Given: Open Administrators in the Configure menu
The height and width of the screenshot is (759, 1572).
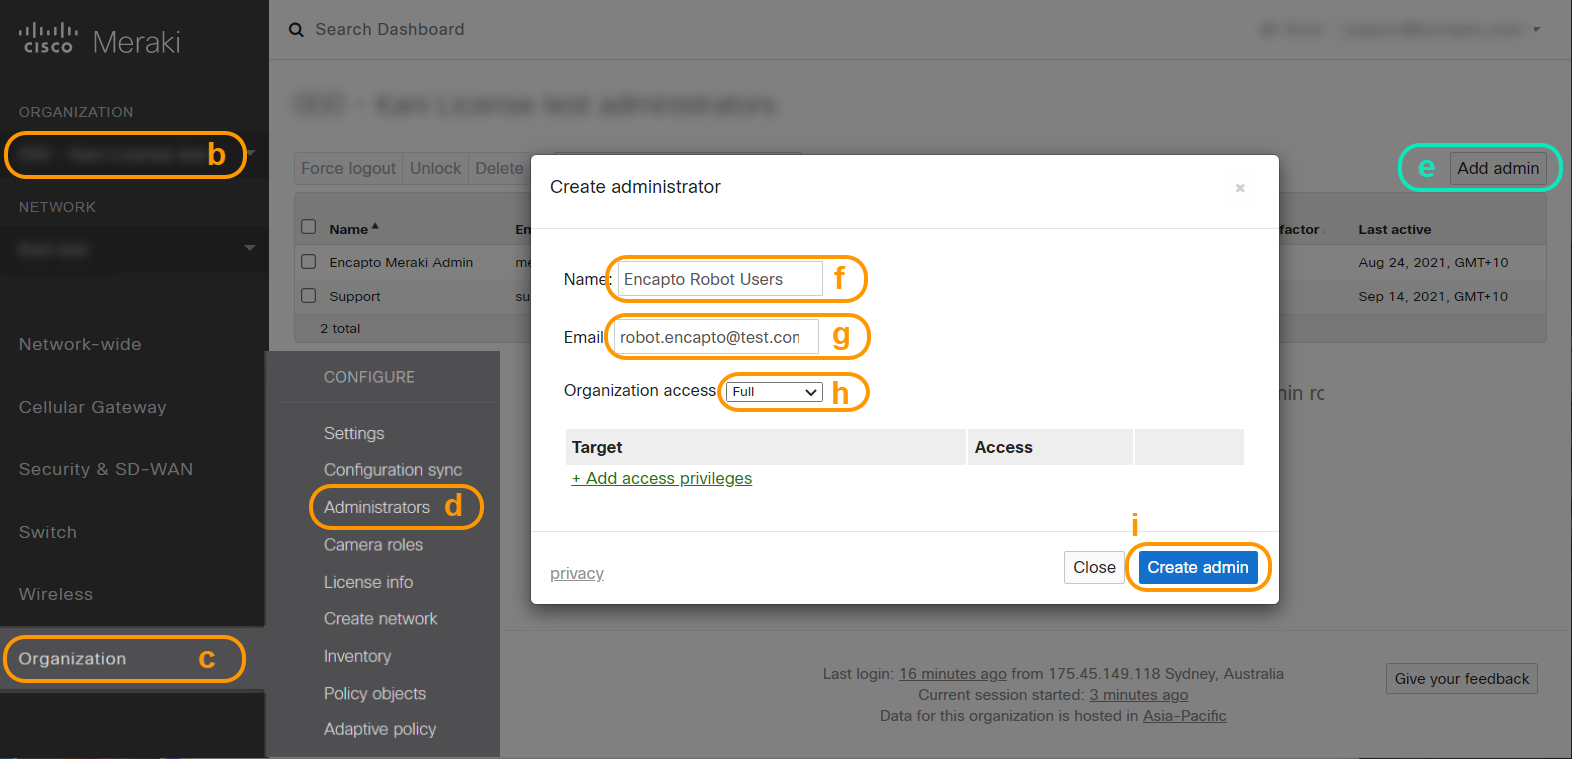Looking at the screenshot, I should tap(377, 507).
